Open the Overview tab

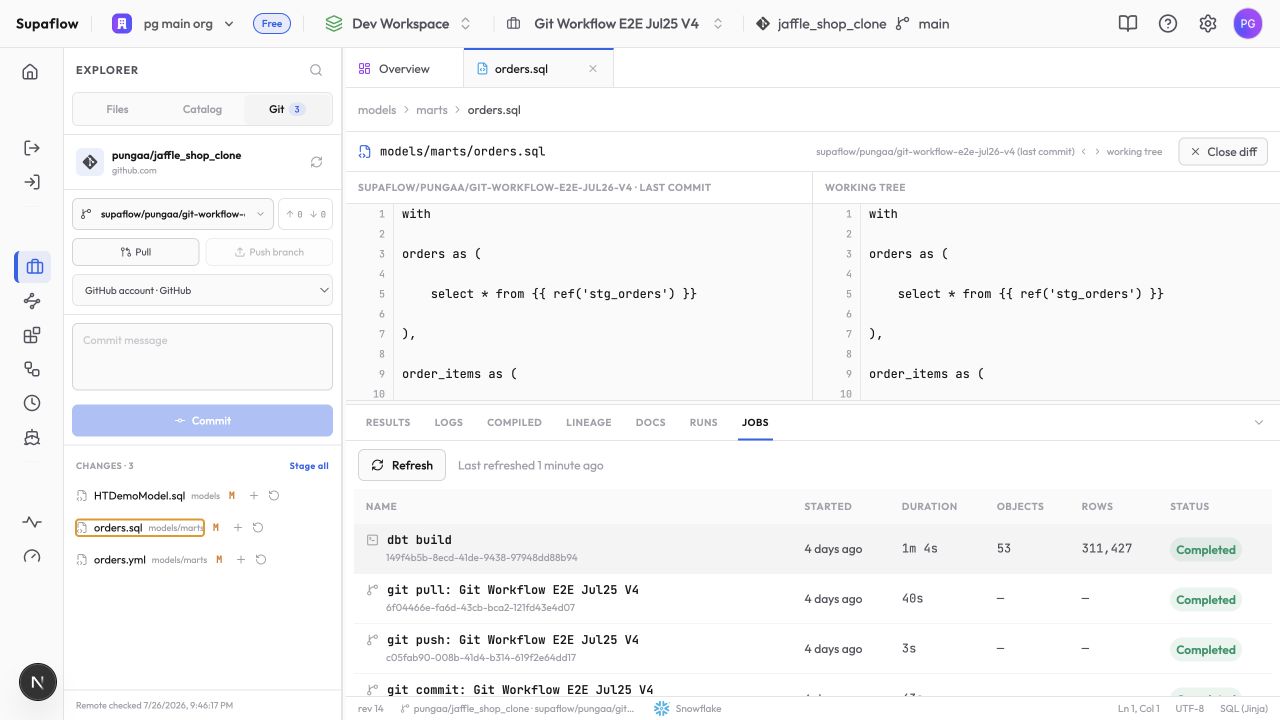404,69
